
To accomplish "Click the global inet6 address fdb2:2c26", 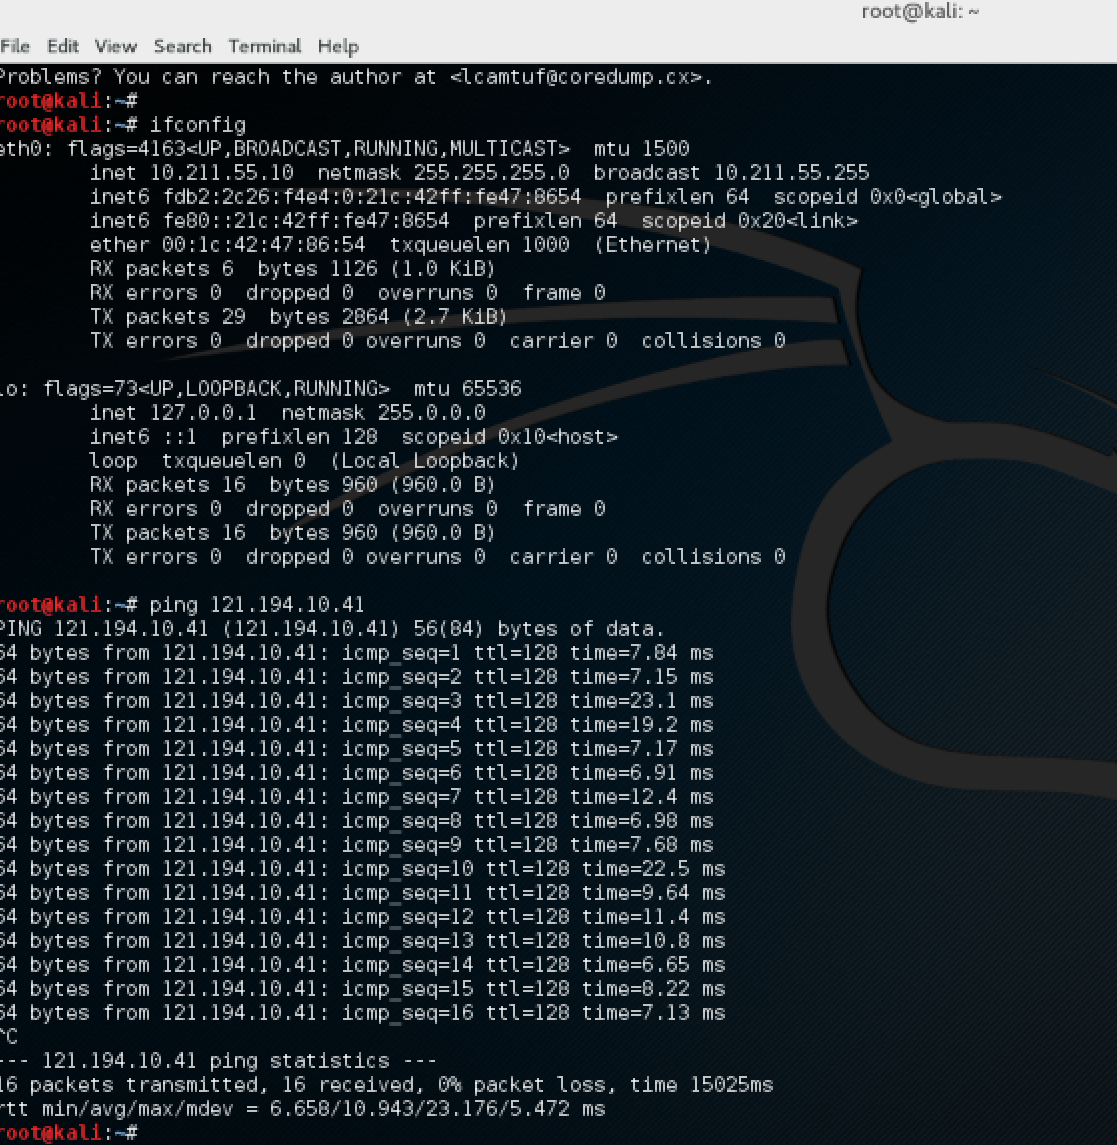I will point(372,197).
